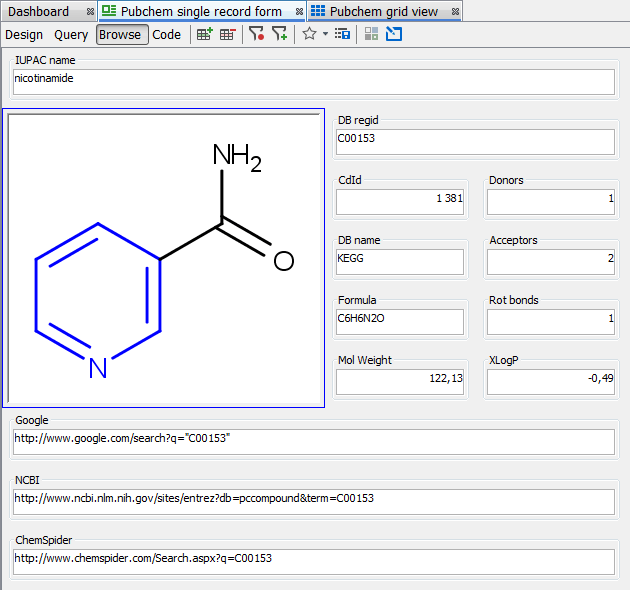630x590 pixels.
Task: Switch to Query mode
Action: [71, 34]
